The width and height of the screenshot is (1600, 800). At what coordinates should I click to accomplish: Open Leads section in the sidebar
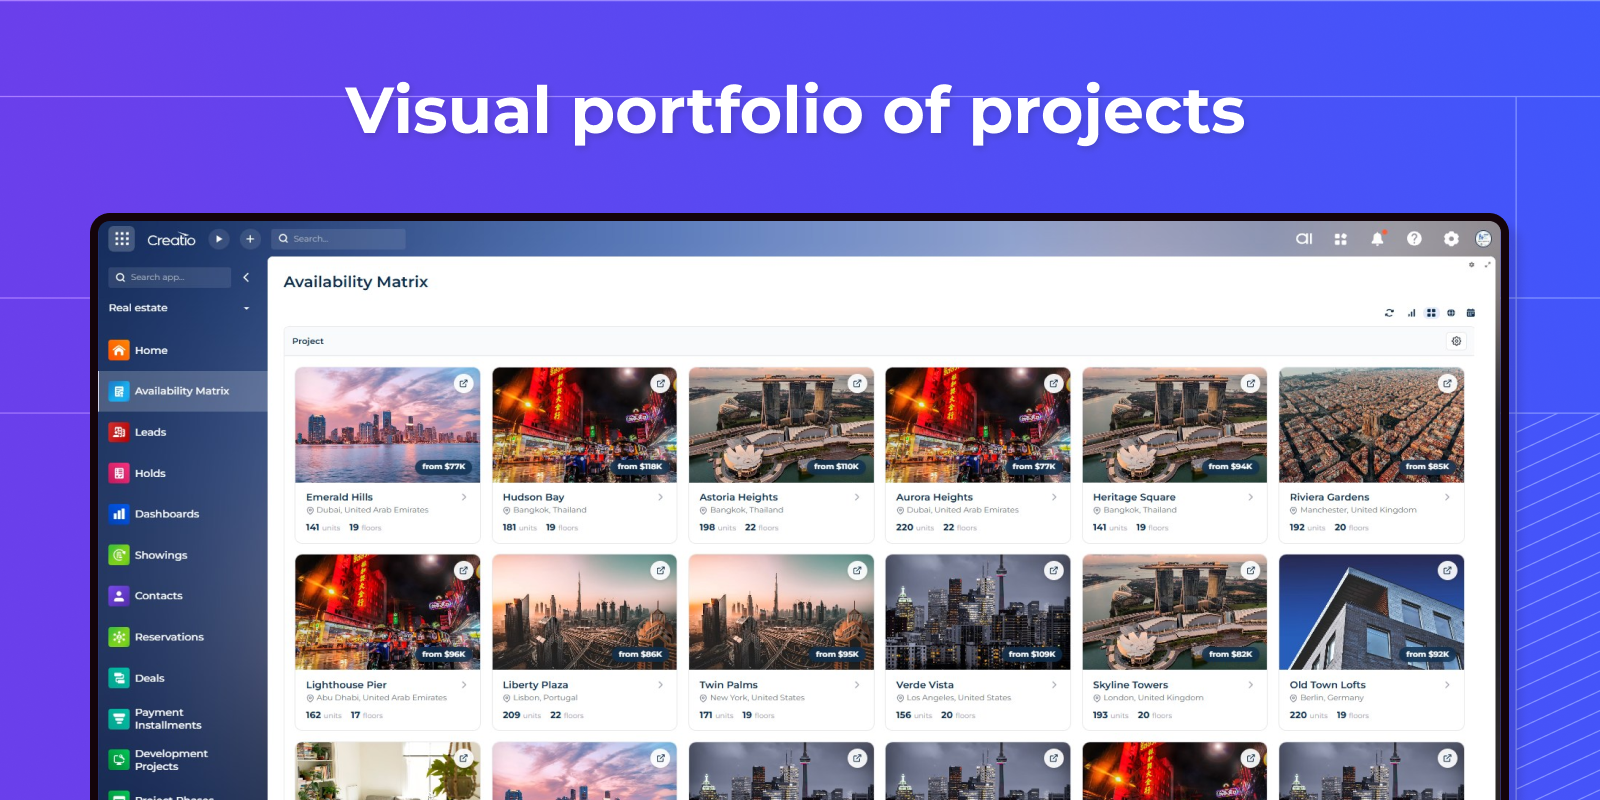tap(183, 432)
